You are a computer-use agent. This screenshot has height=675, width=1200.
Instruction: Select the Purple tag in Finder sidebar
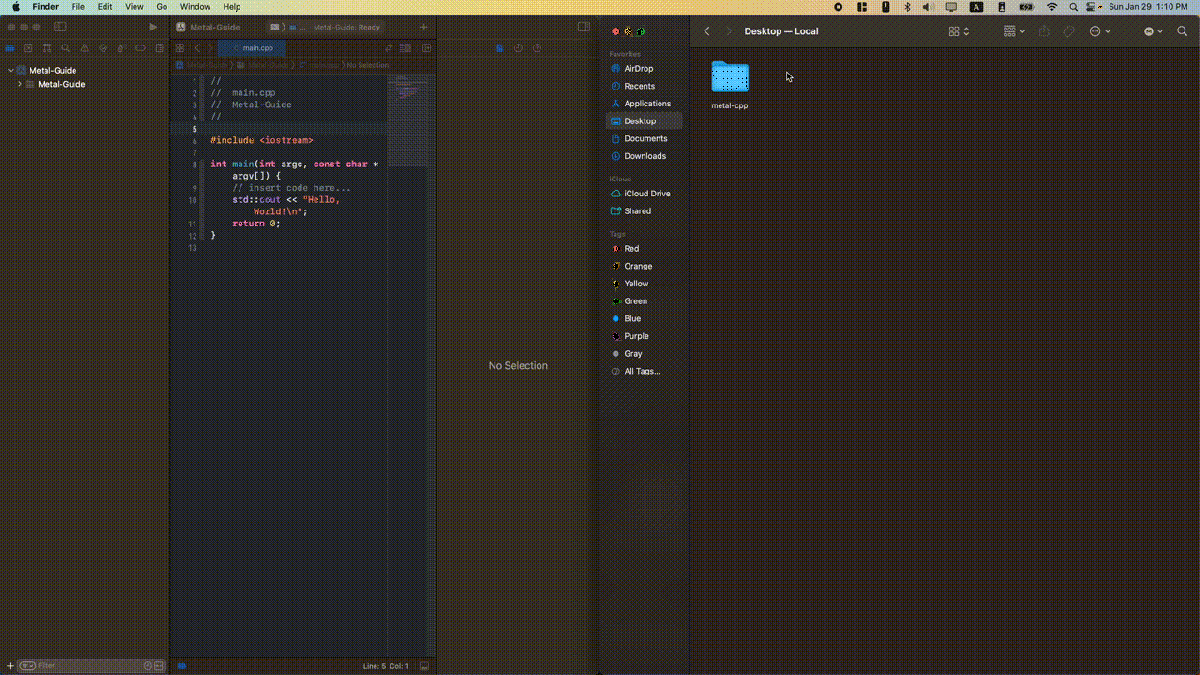tap(636, 336)
